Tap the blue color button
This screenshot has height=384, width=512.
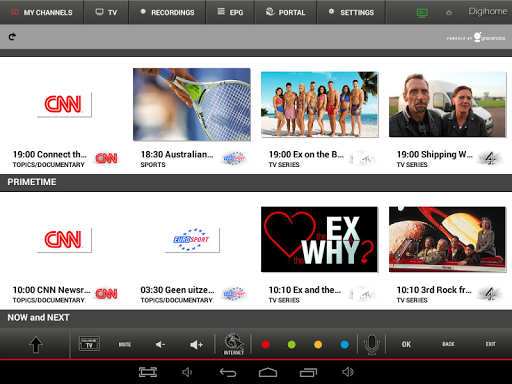pyautogui.click(x=345, y=345)
